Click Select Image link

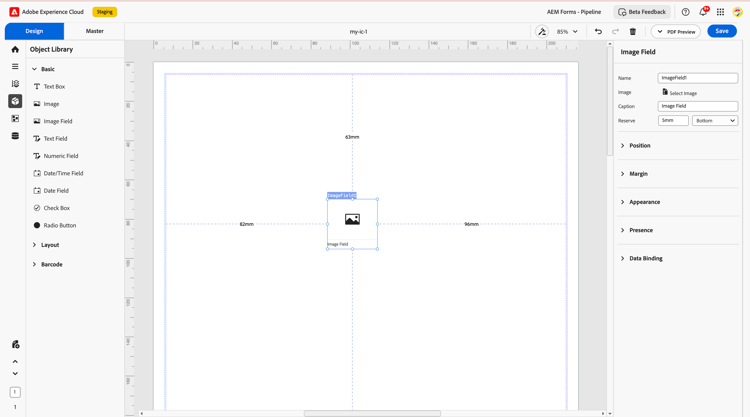pyautogui.click(x=680, y=93)
